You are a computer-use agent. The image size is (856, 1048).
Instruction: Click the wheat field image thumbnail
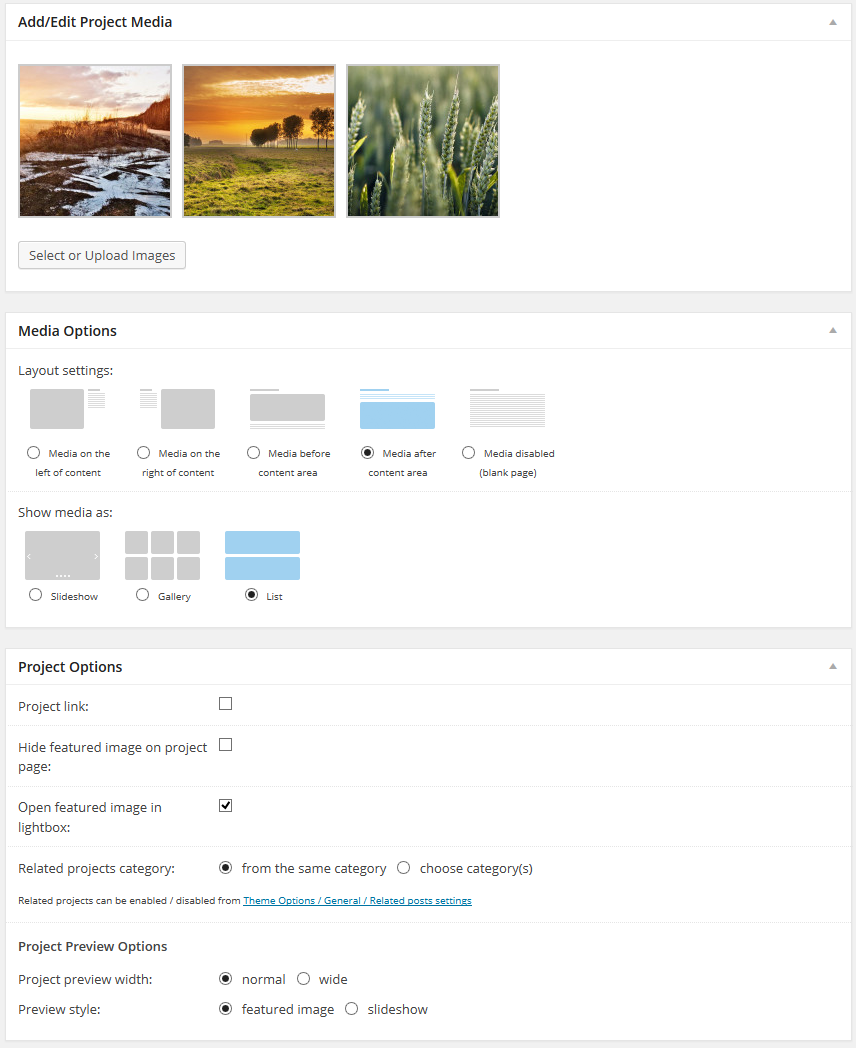pyautogui.click(x=423, y=141)
